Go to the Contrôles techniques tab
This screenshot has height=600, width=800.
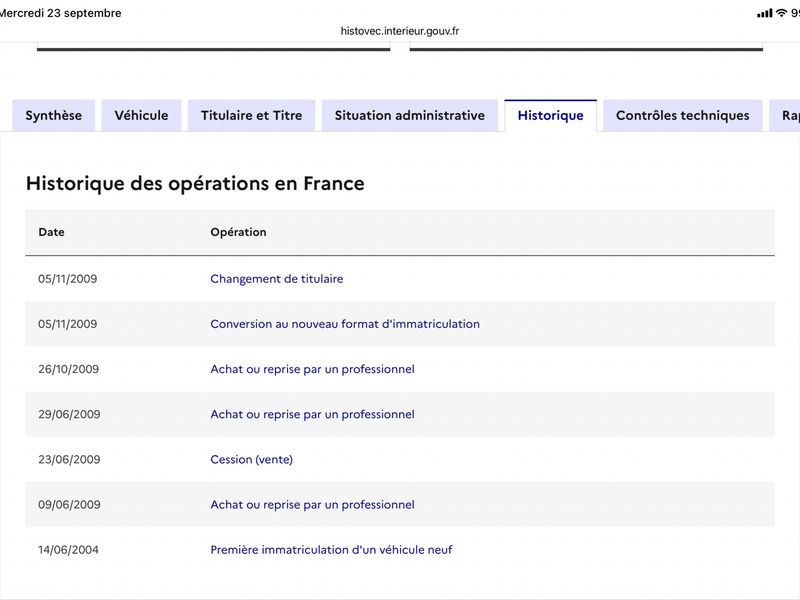tap(683, 115)
